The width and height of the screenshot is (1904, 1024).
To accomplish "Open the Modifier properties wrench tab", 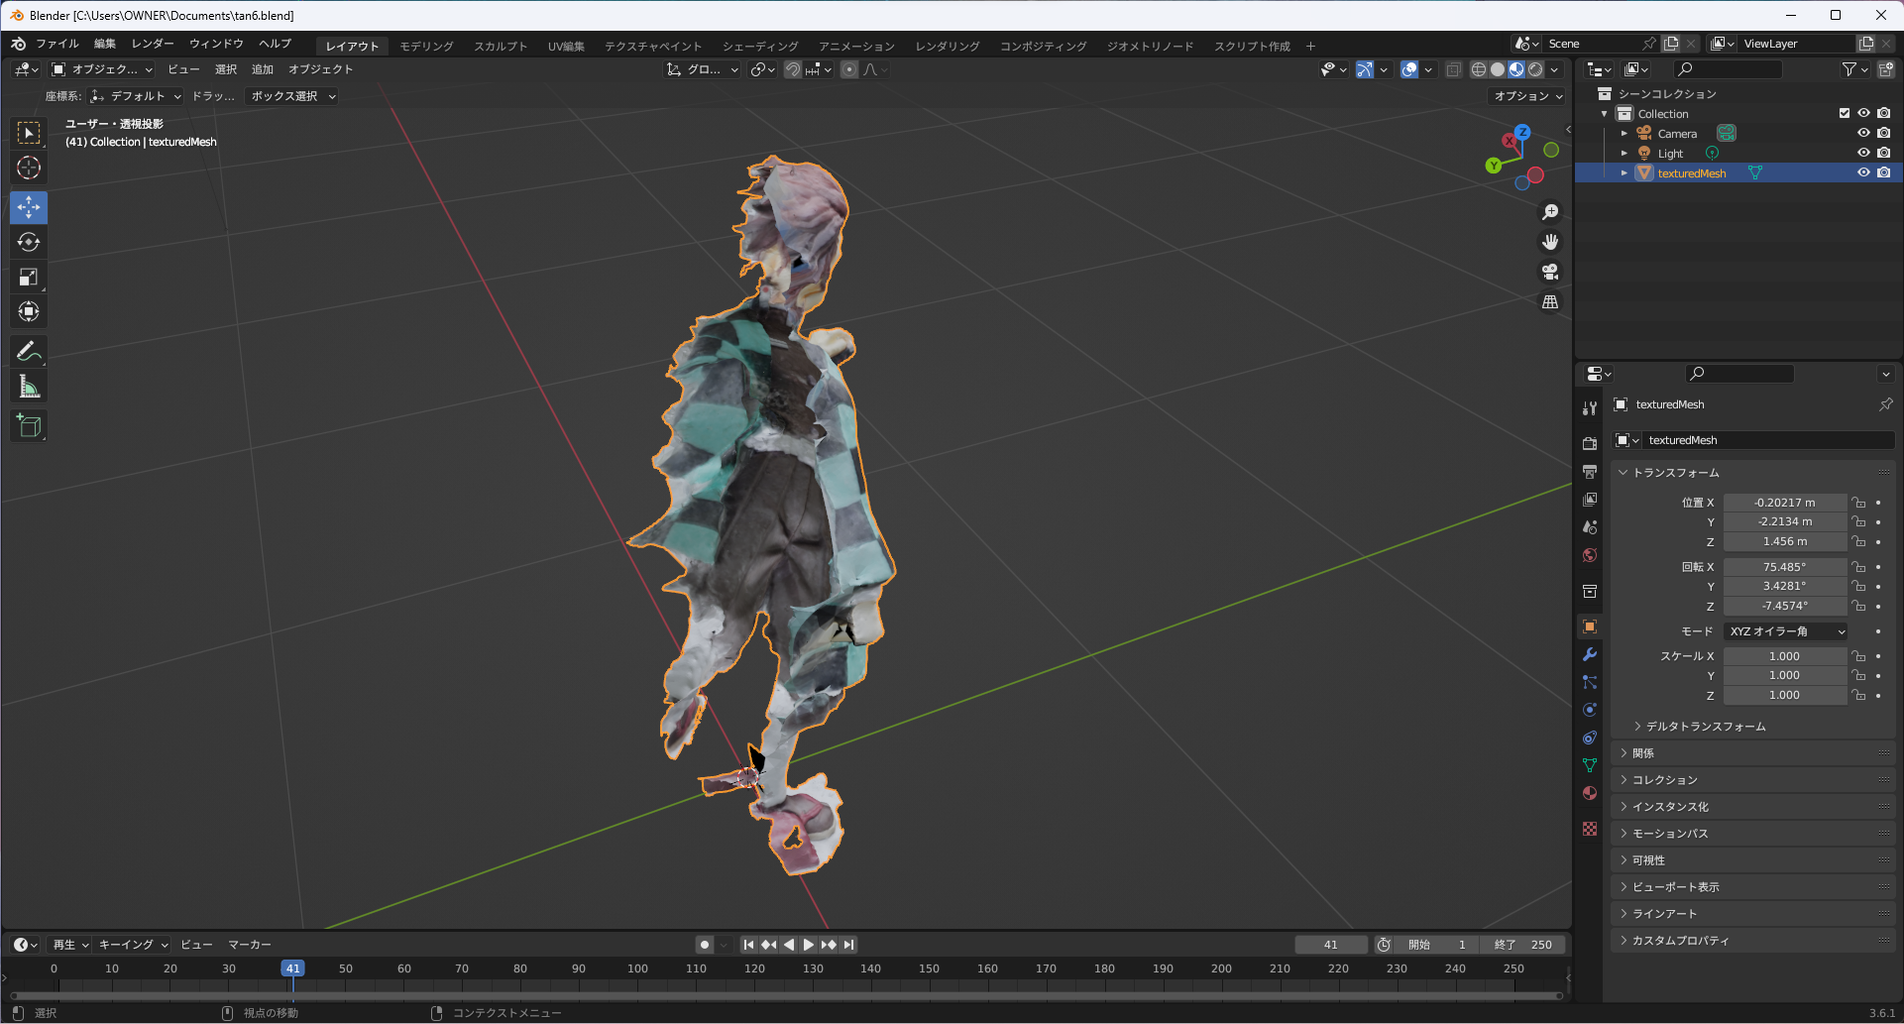I will click(1590, 654).
